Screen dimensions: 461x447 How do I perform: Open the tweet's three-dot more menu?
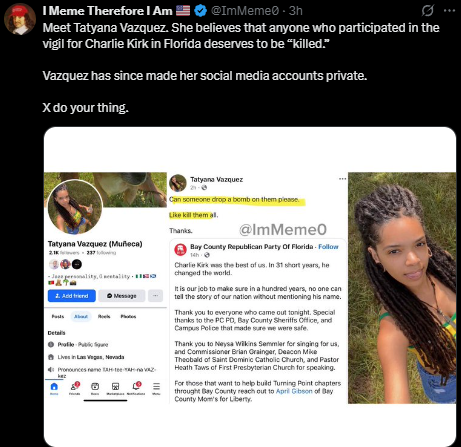click(449, 11)
